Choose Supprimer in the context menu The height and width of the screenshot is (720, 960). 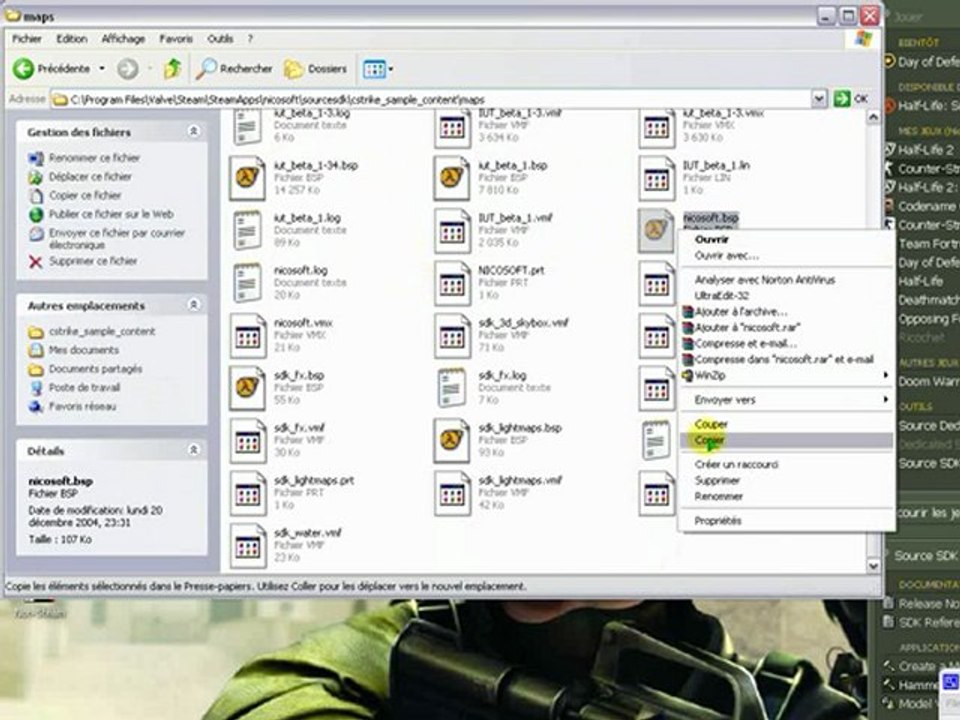point(786,481)
